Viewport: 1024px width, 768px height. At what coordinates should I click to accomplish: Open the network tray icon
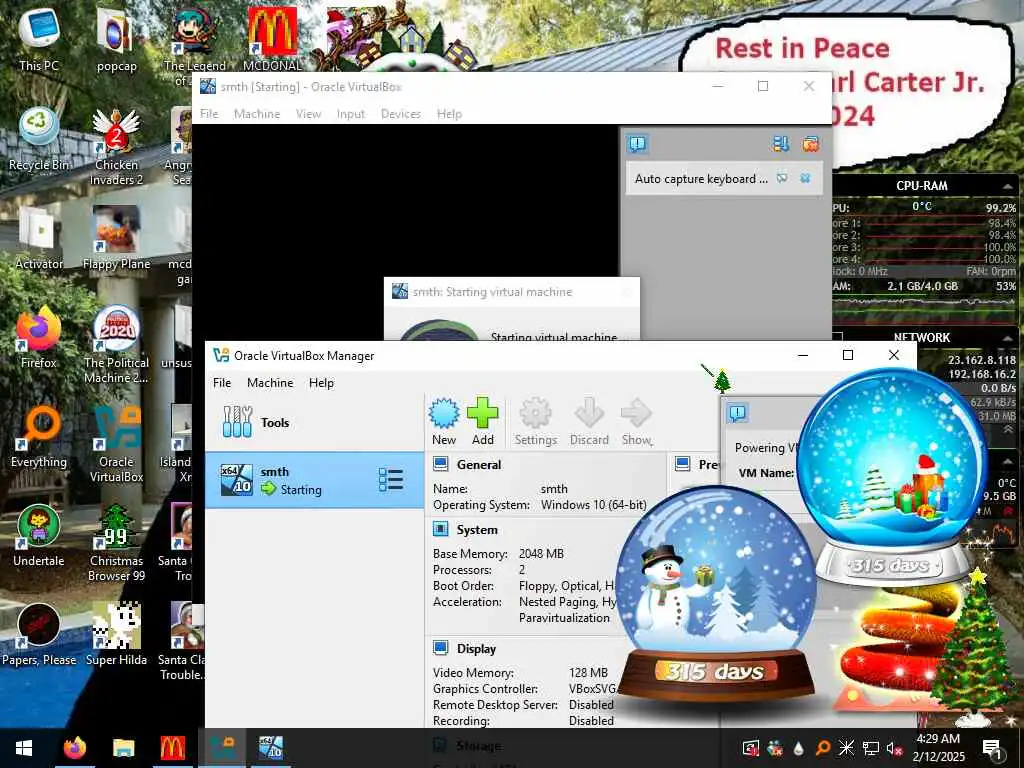(871, 748)
